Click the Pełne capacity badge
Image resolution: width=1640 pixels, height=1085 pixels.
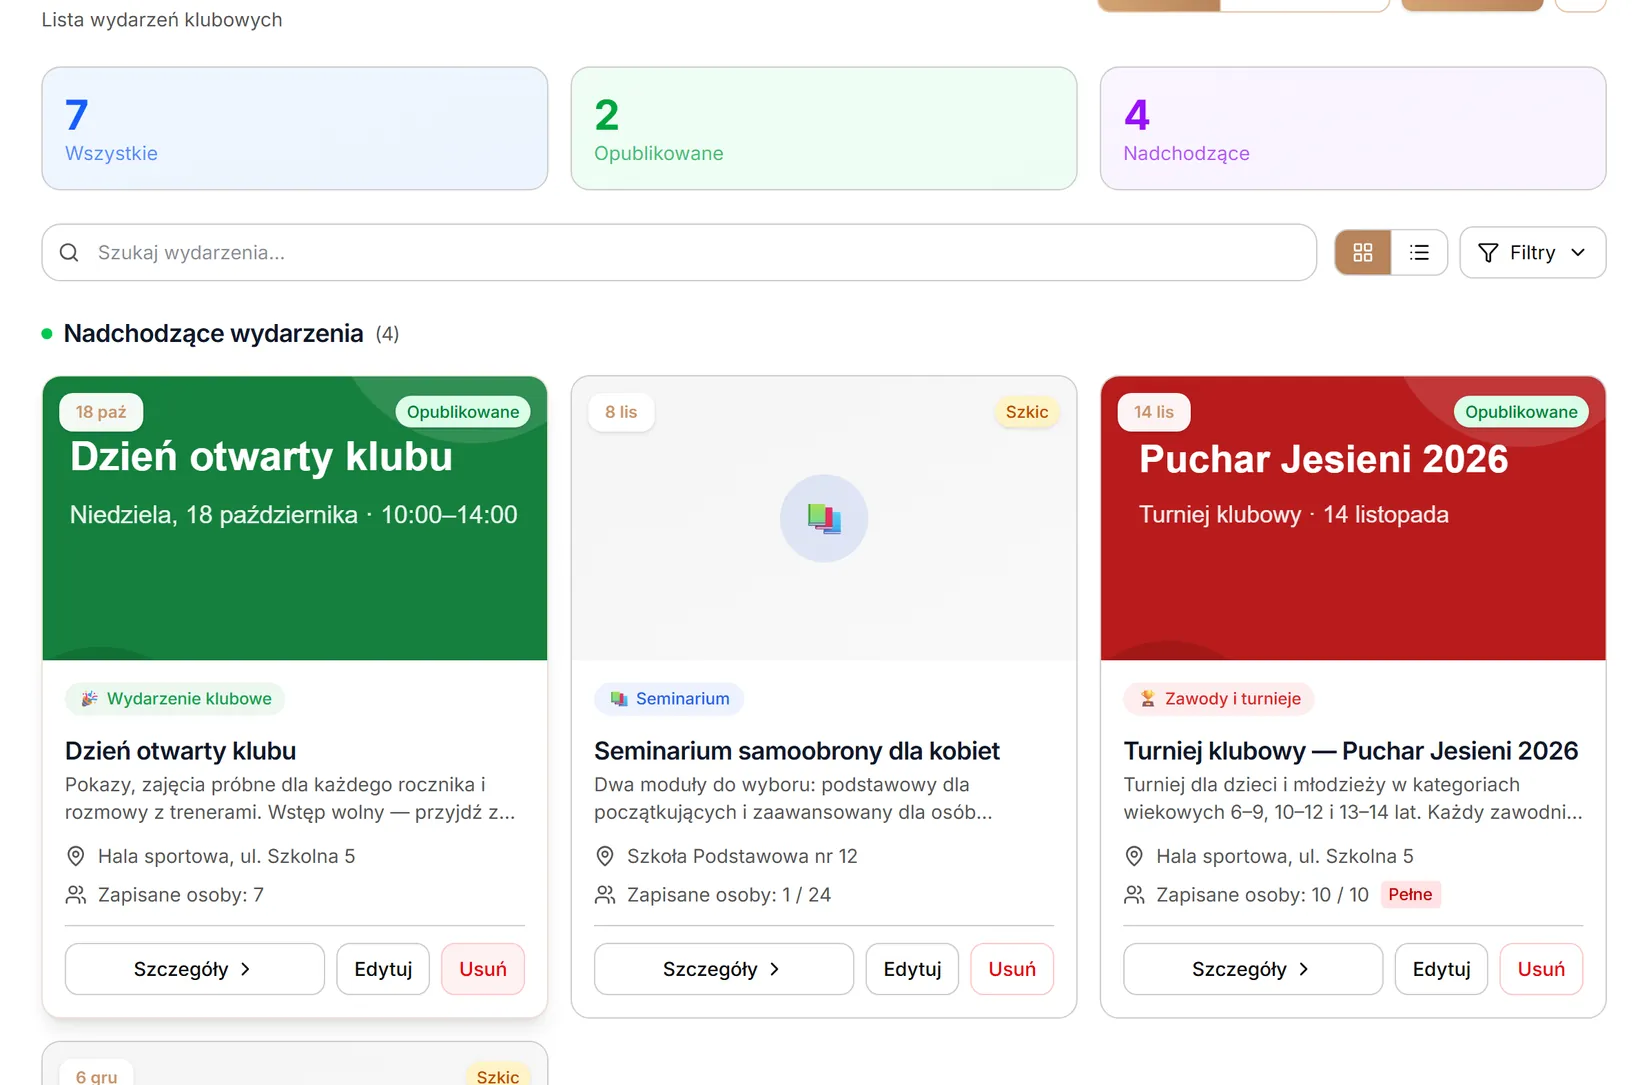[1410, 895]
